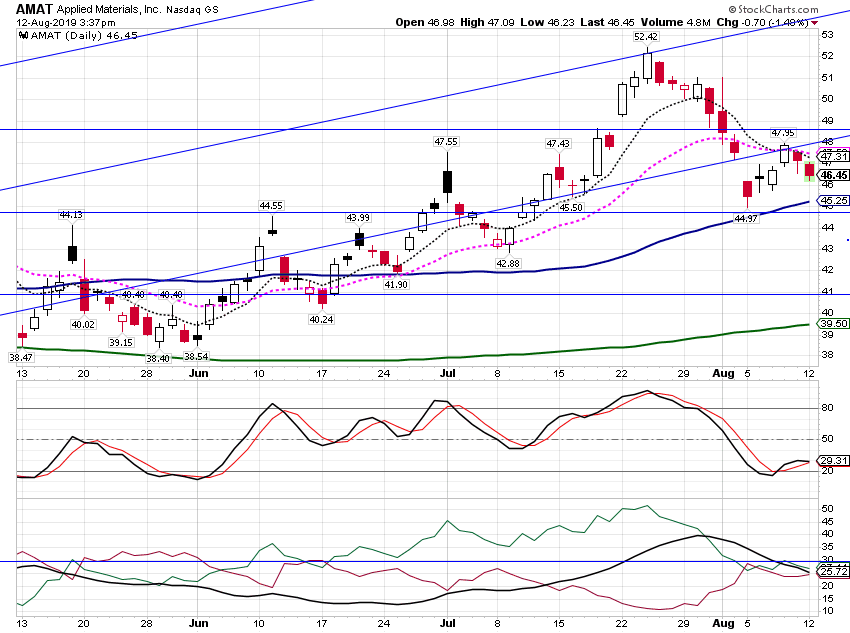Viewport: 850px width, 633px height.
Task: Click the 42.88 low price label
Action: pos(507,263)
